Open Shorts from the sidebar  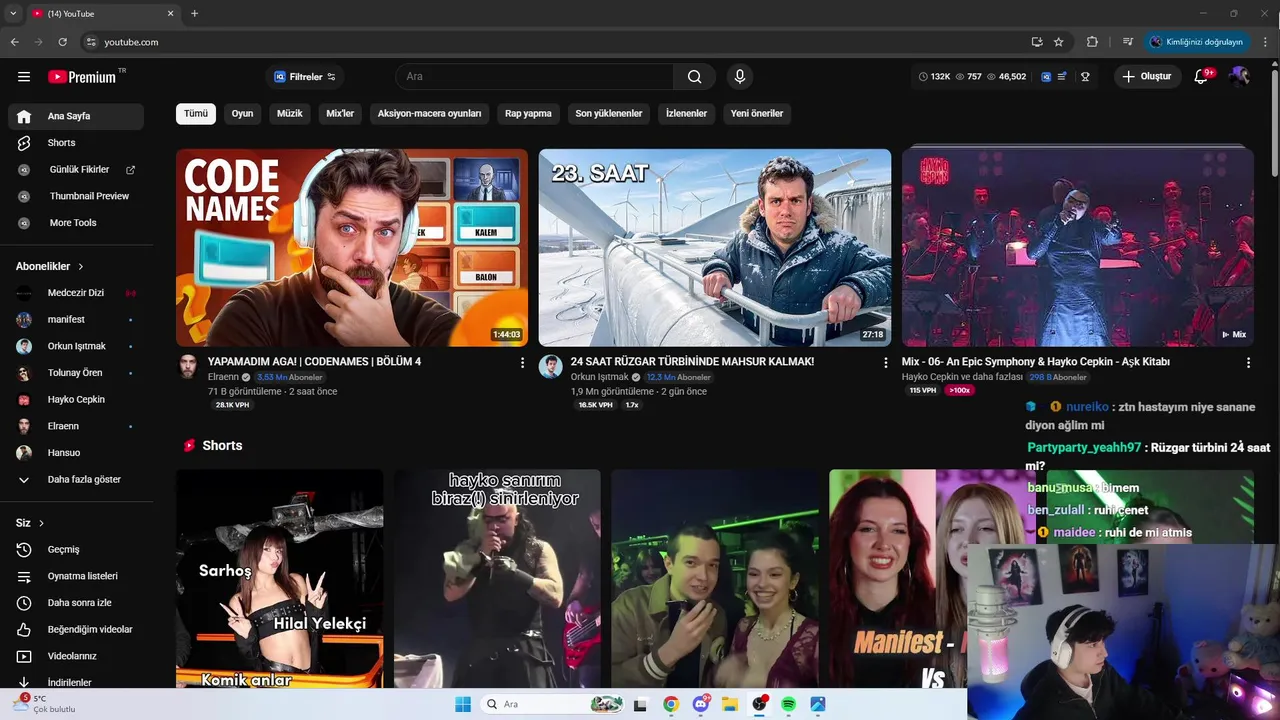click(x=76, y=143)
